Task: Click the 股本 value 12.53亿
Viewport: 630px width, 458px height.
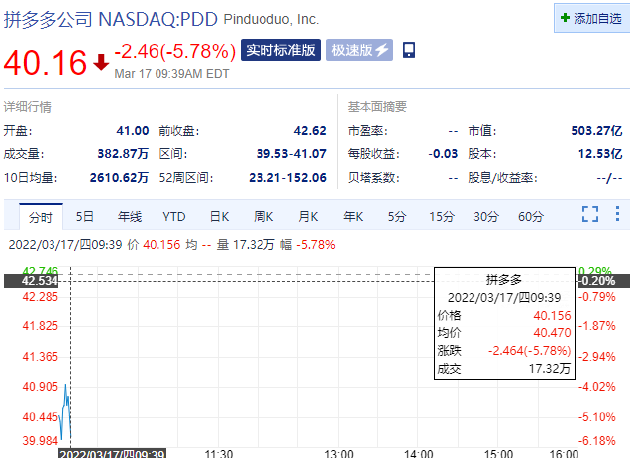Action: (600, 154)
